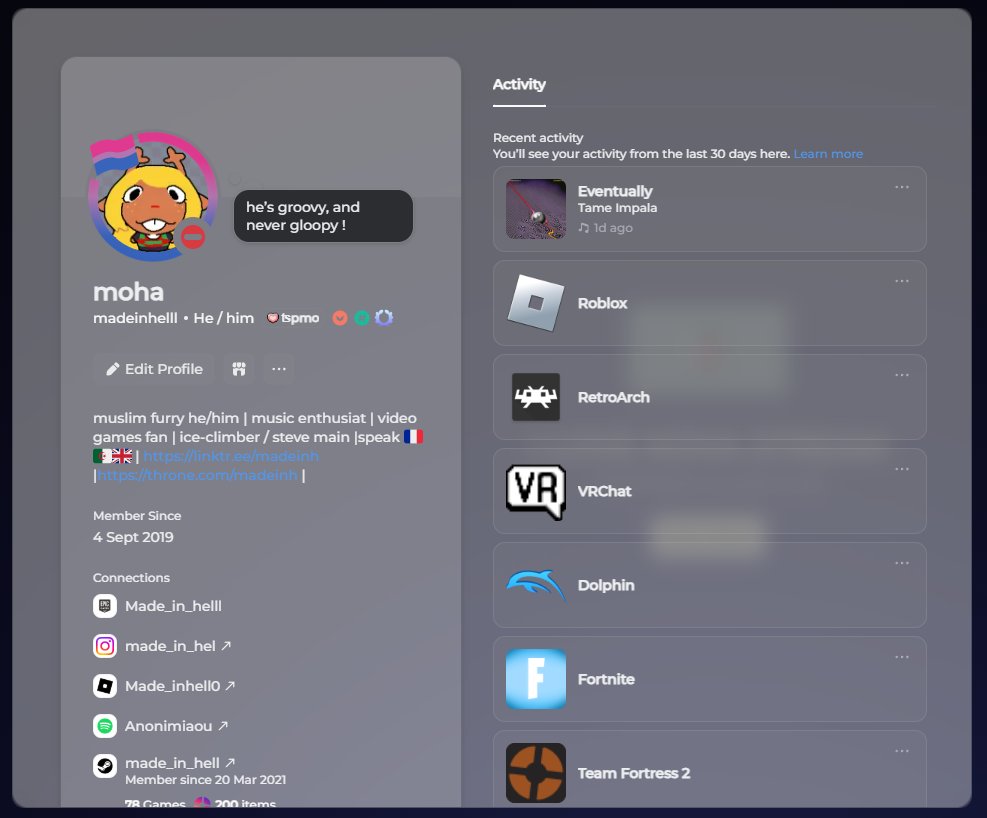Click the French flag emoji in bio

[x=414, y=437]
